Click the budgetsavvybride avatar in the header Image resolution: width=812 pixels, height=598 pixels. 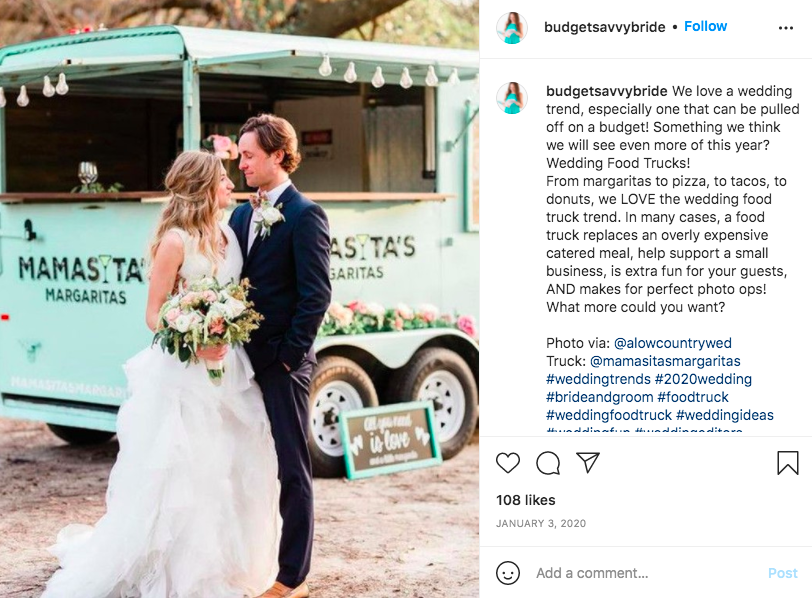click(x=512, y=28)
